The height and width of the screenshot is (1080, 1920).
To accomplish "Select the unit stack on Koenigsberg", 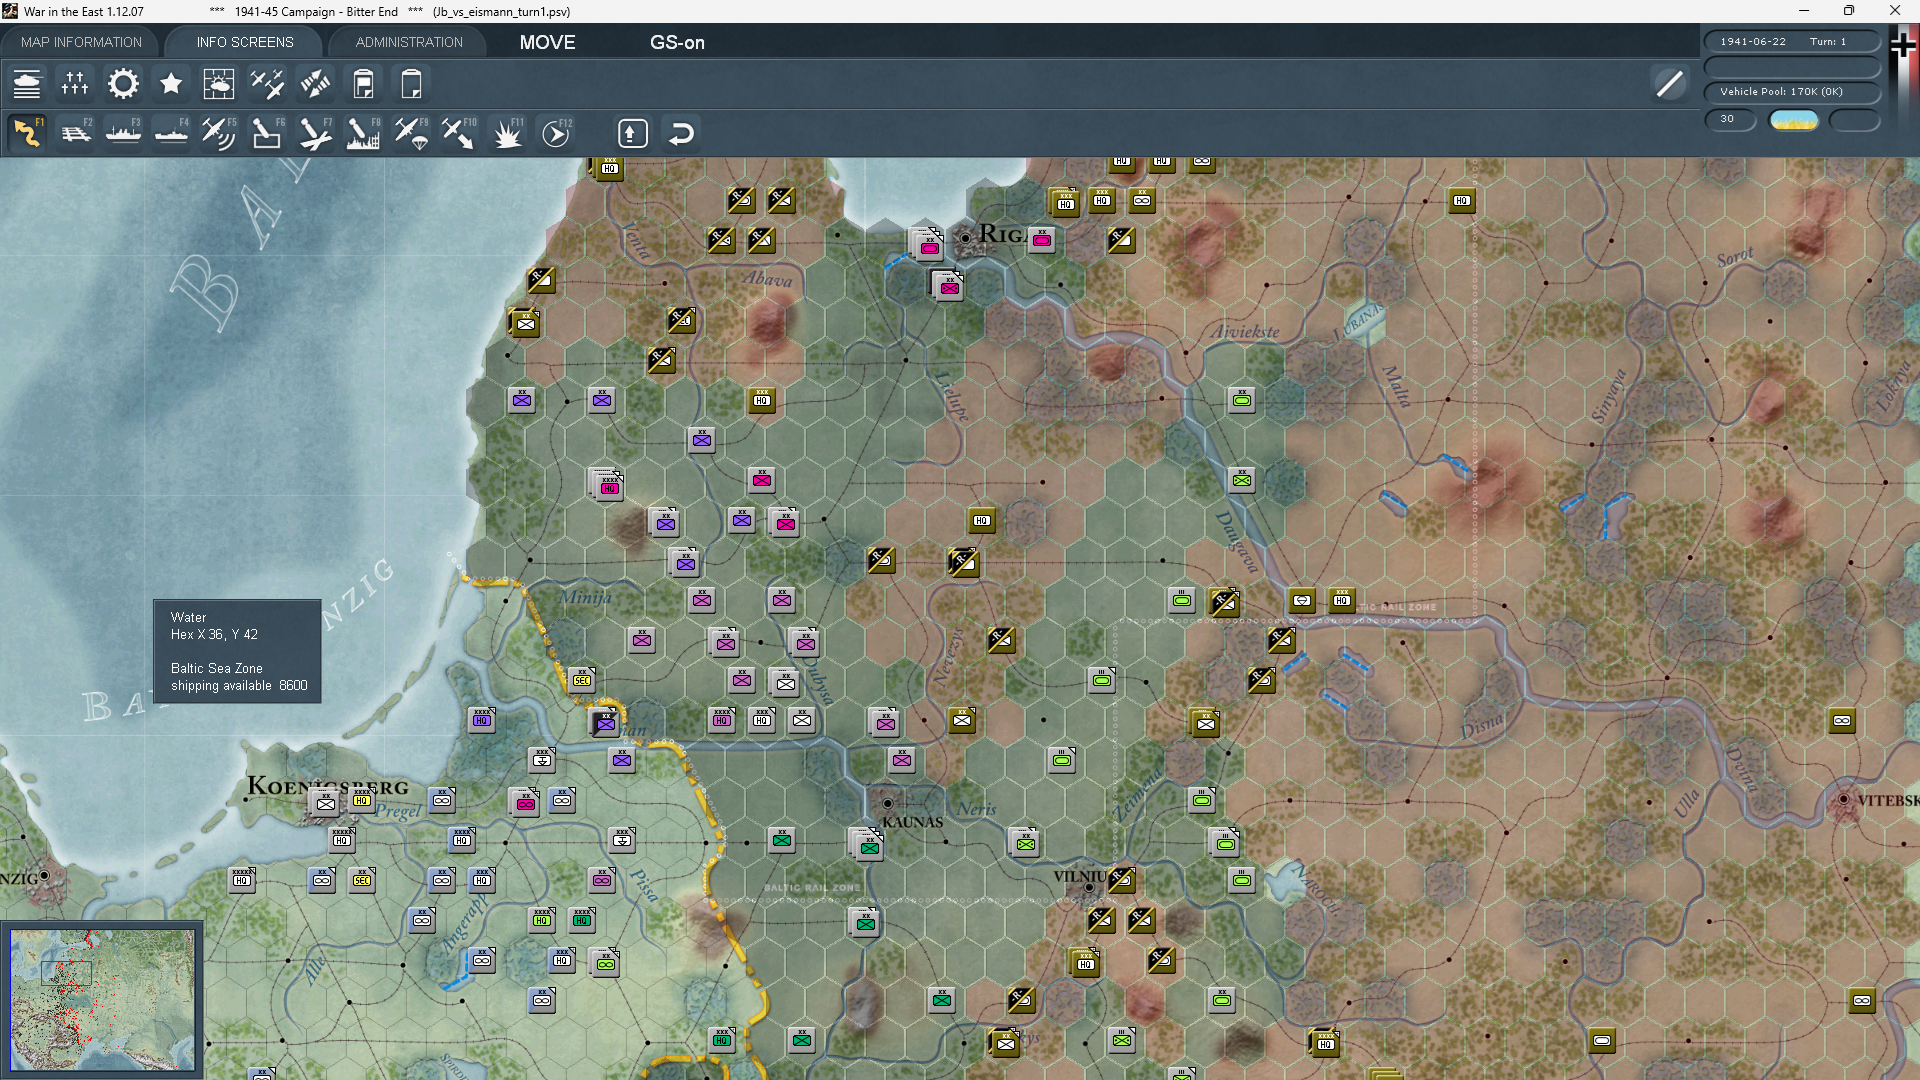I will pyautogui.click(x=325, y=802).
